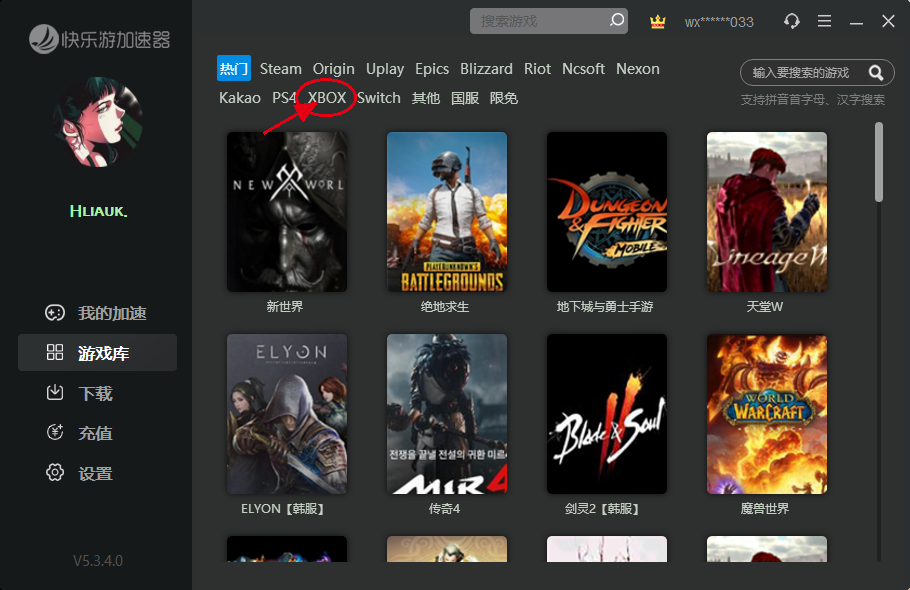Open the hamburger menu icon

click(824, 21)
